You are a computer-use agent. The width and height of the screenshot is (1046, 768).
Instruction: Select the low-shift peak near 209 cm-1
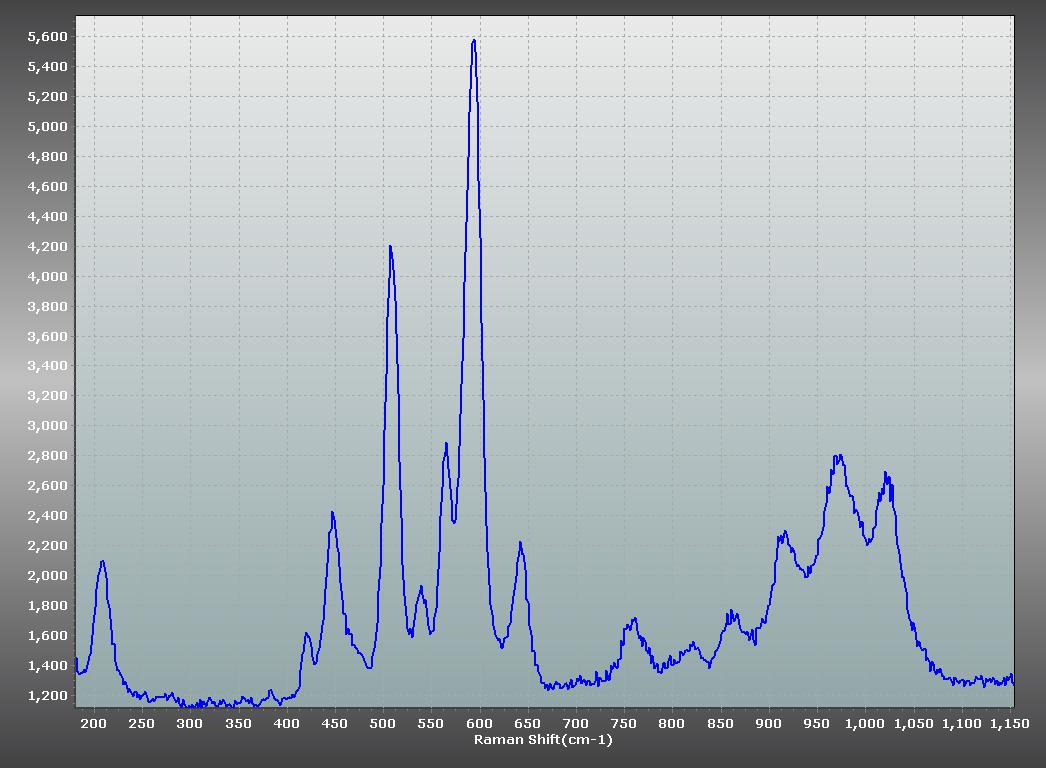click(x=102, y=561)
